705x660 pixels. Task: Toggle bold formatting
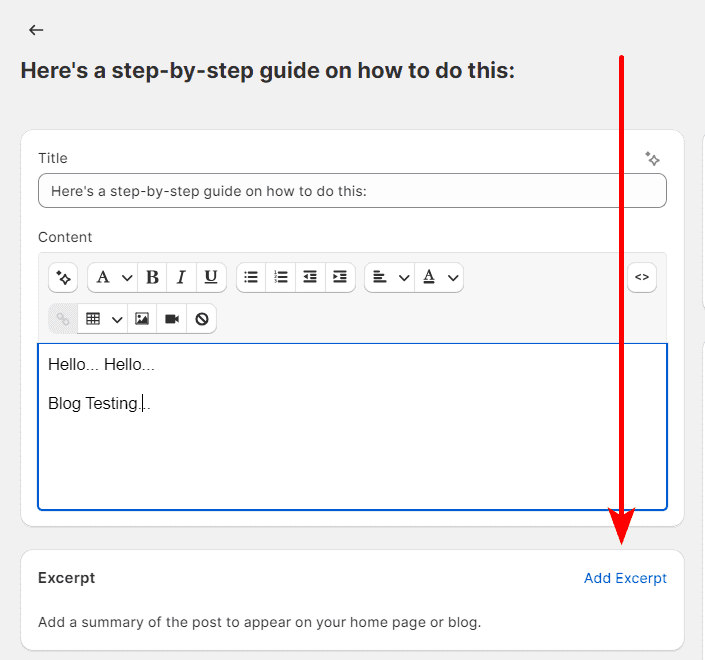152,278
